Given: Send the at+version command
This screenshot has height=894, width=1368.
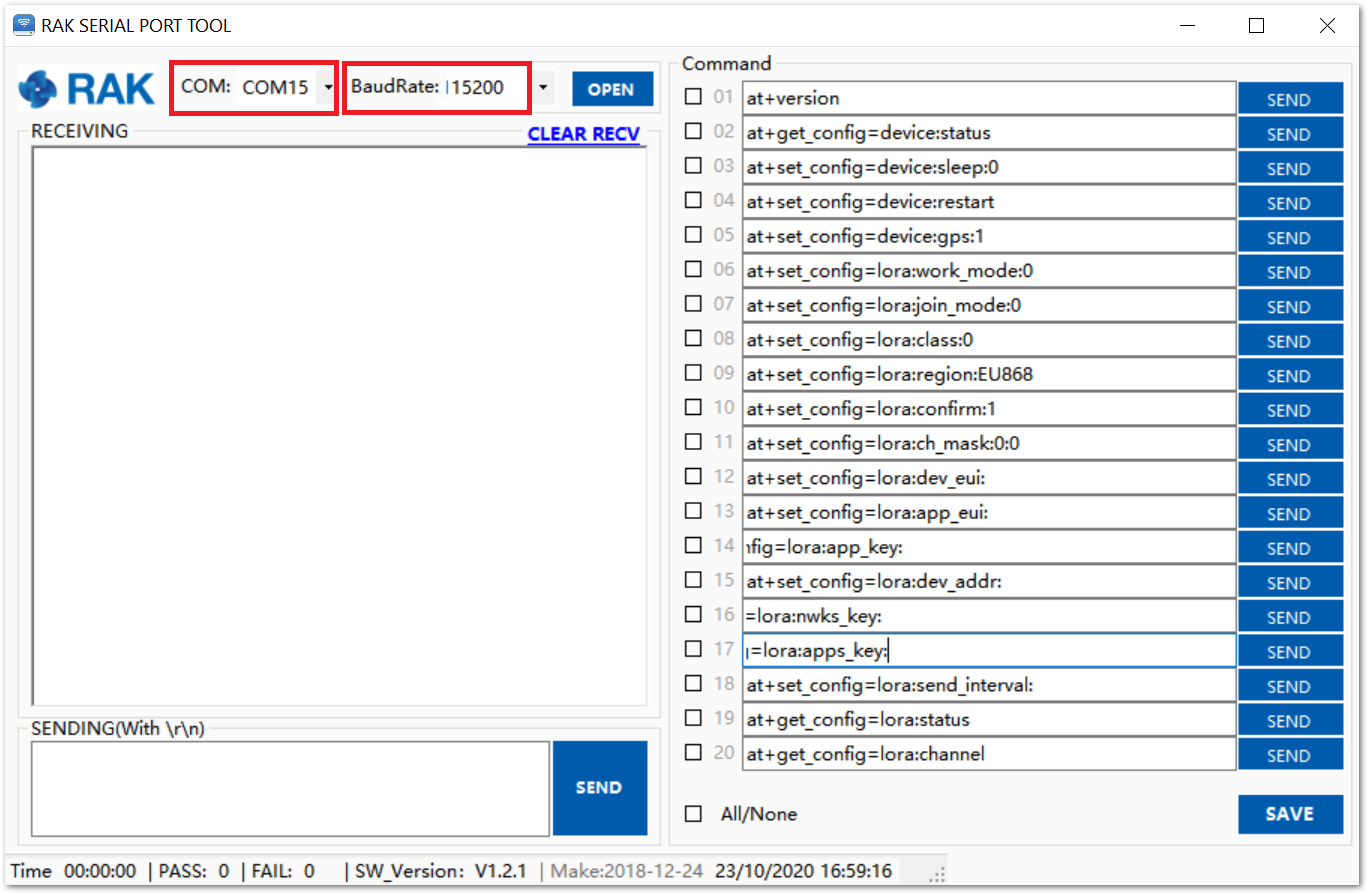Looking at the screenshot, I should [x=1290, y=99].
